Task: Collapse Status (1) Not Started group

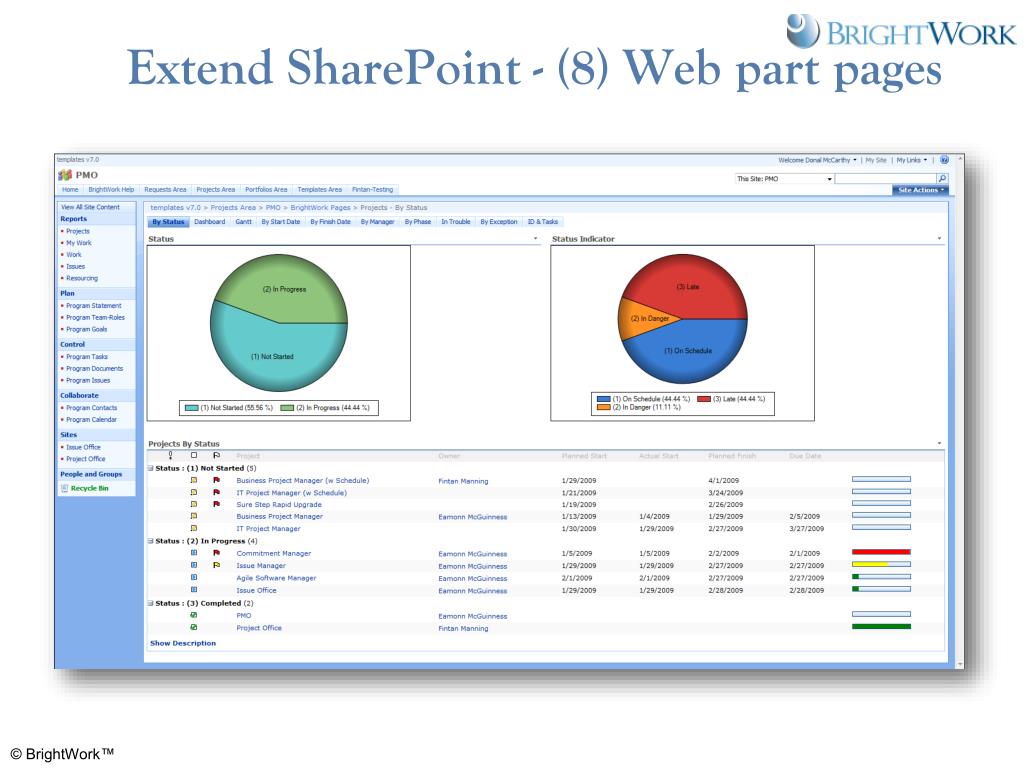Action: (151, 468)
